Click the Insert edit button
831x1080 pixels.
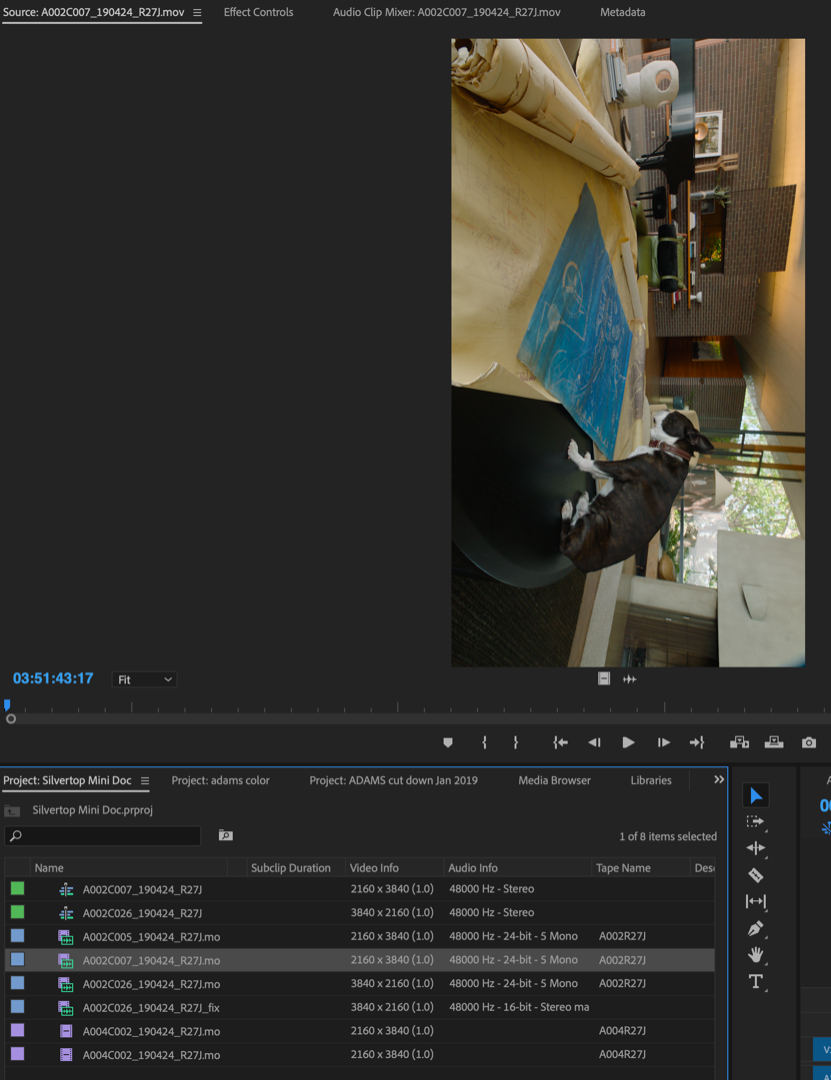click(x=739, y=742)
